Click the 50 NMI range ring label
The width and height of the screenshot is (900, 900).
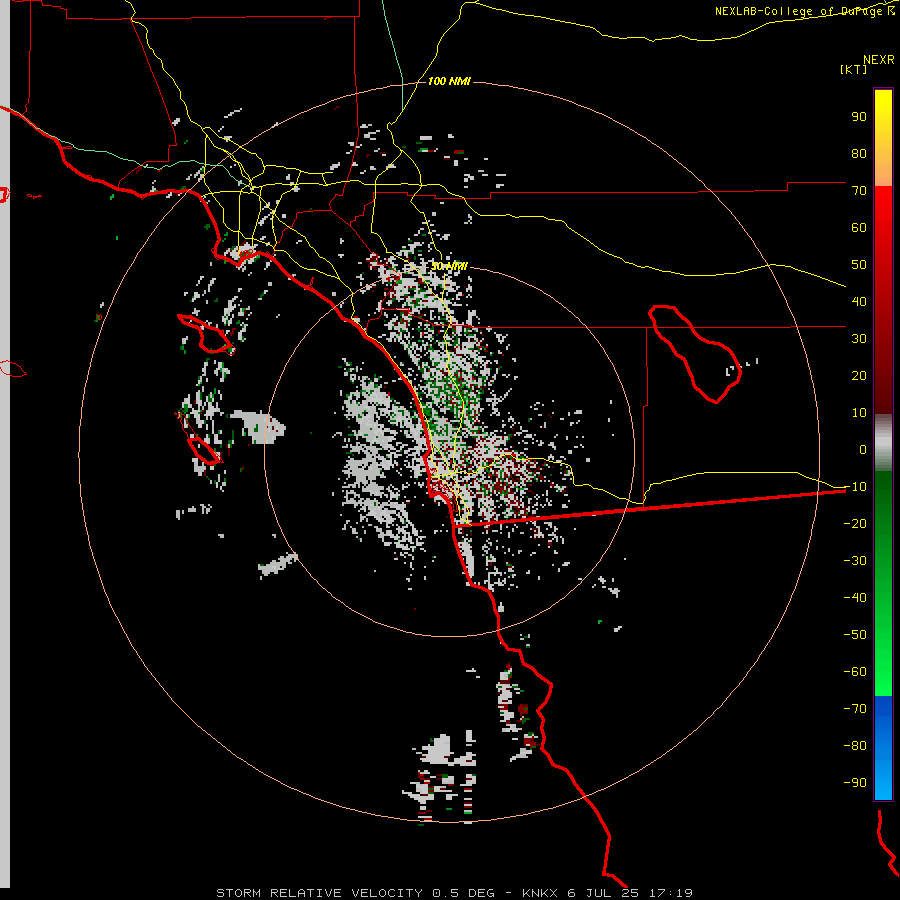point(449,266)
